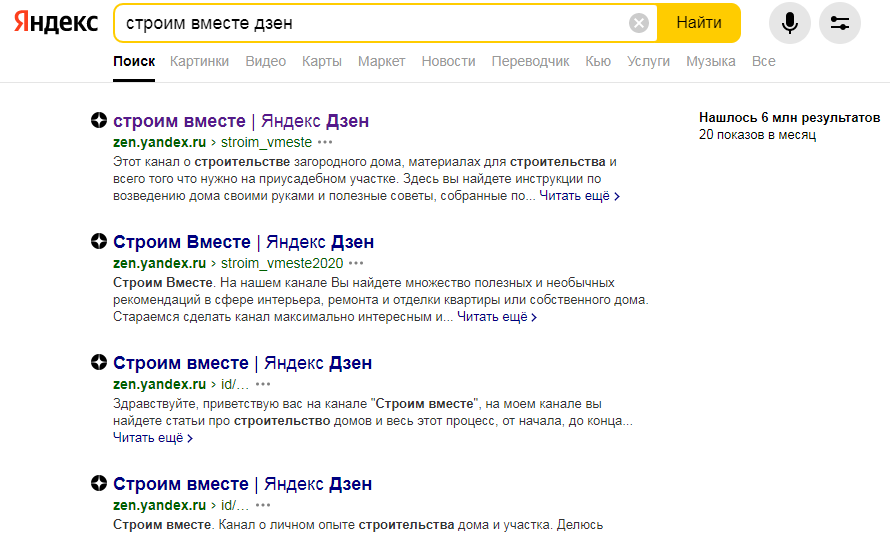This screenshot has height=534, width=890.
Task: Open three-dots menu of third result URL
Action: pos(263,384)
